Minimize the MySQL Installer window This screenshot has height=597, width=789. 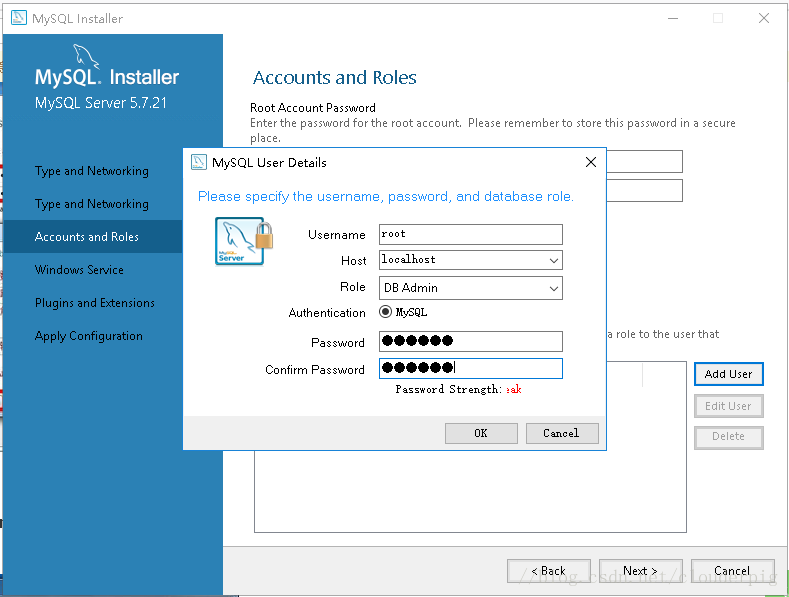673,18
